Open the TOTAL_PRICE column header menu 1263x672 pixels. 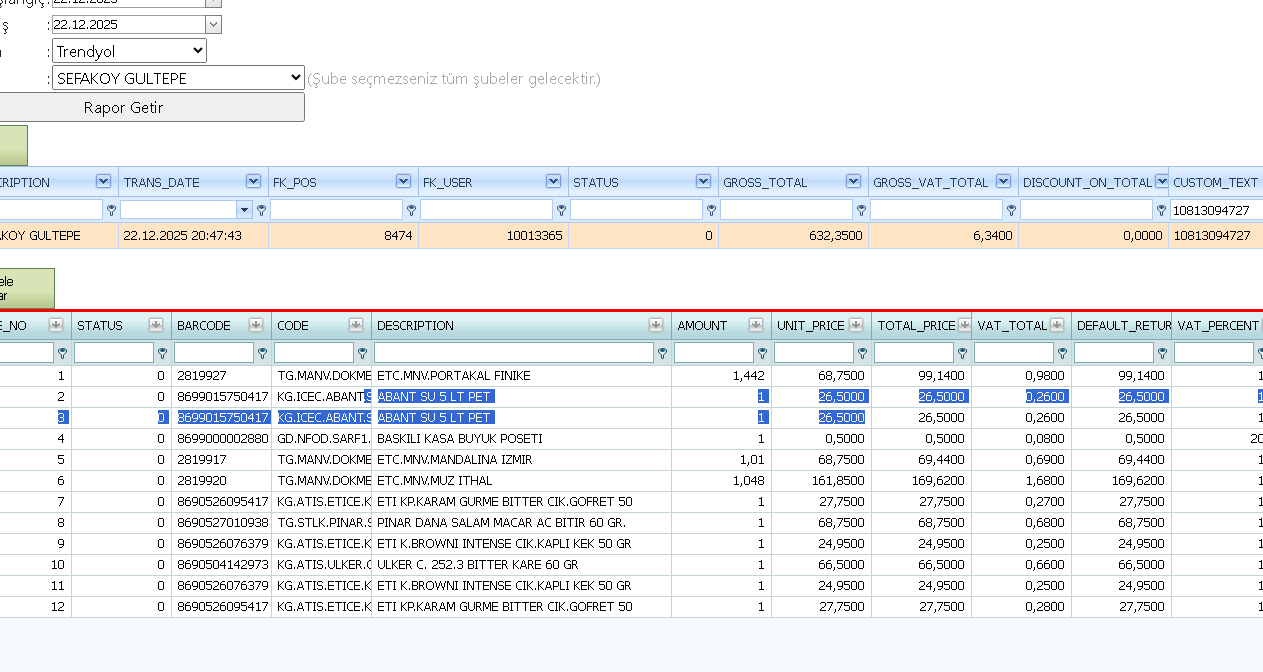pyautogui.click(x=964, y=325)
